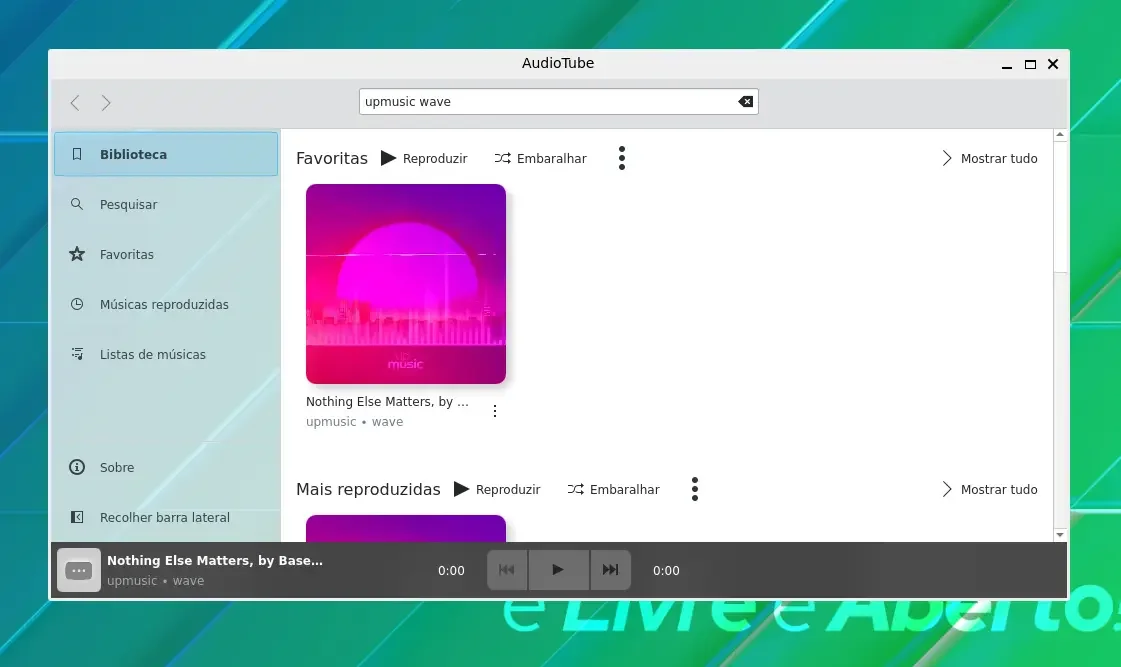Start playback with the play button
Viewport: 1121px width, 667px height.
click(558, 570)
